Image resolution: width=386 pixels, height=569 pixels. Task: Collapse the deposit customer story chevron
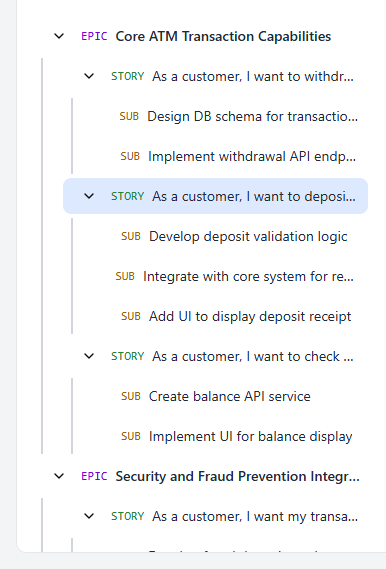89,196
